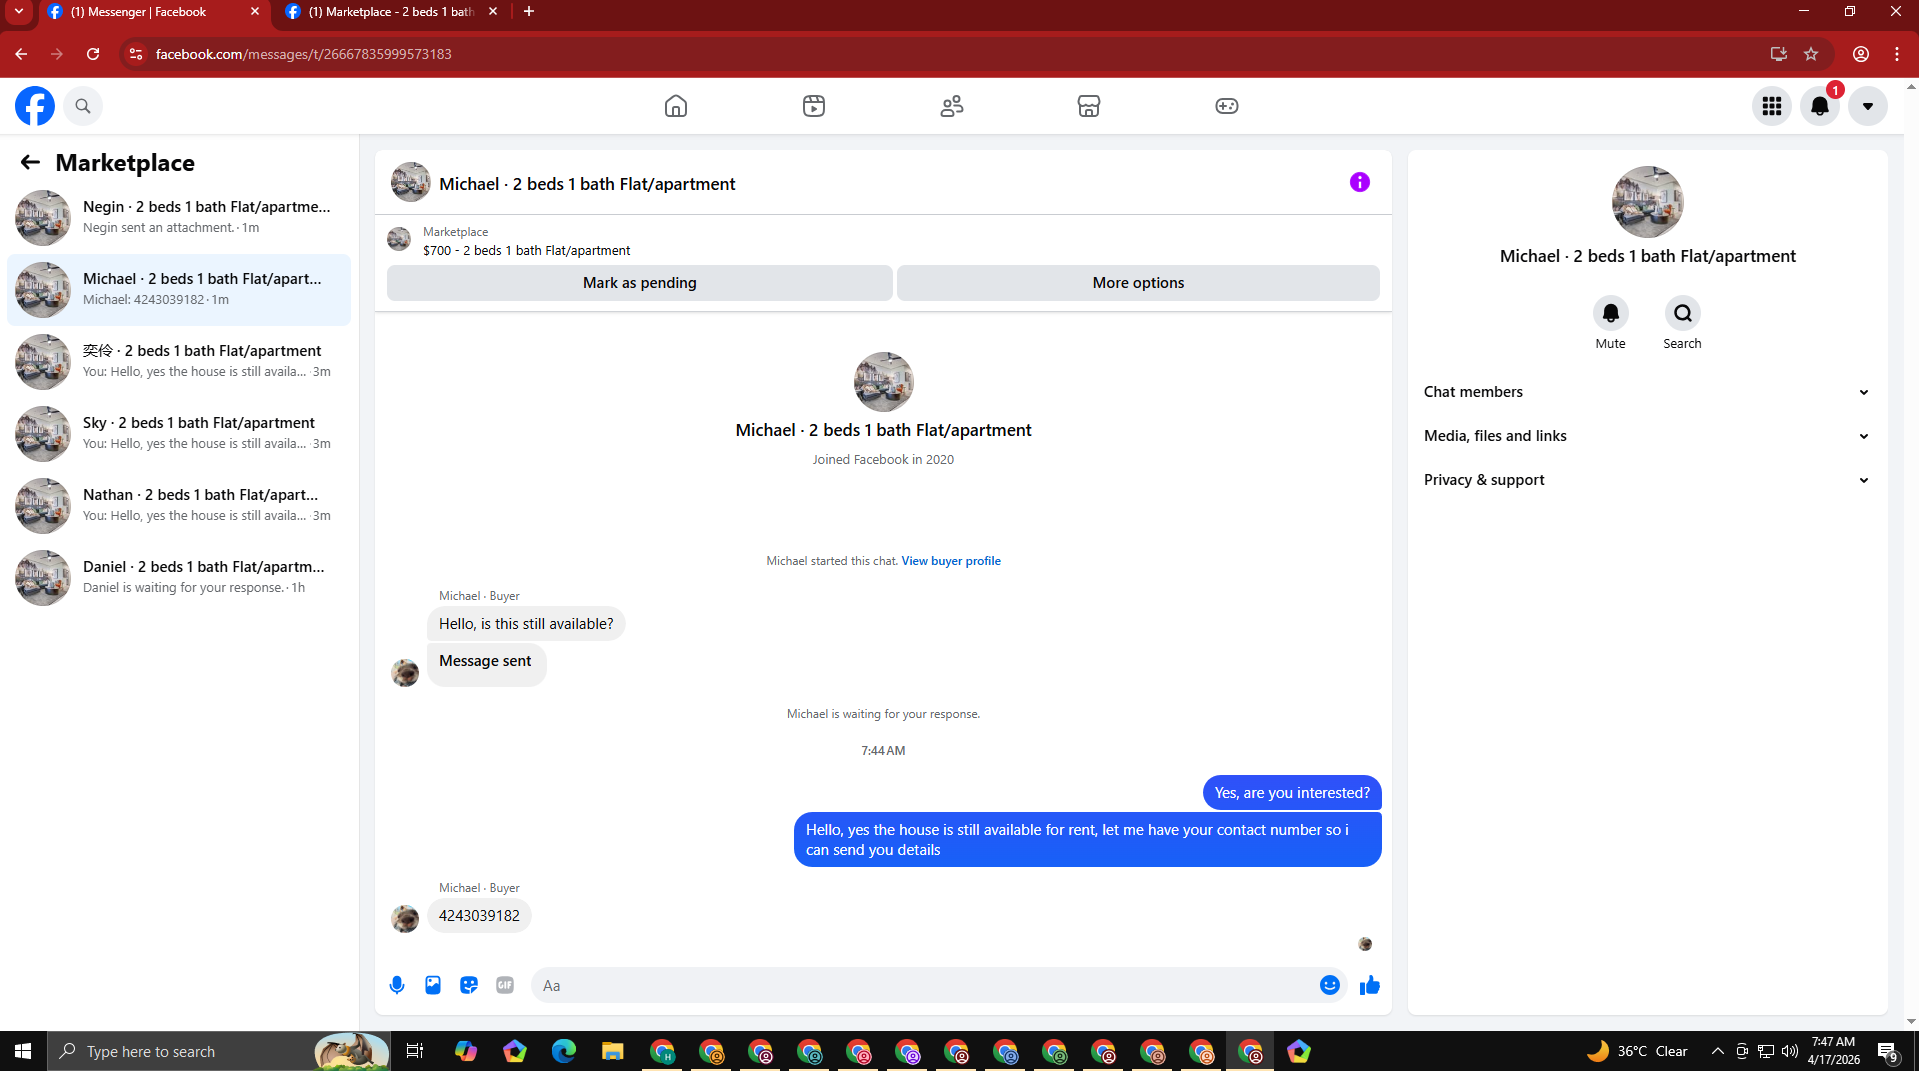Open the chat title avatar in the conversation header

coord(411,183)
